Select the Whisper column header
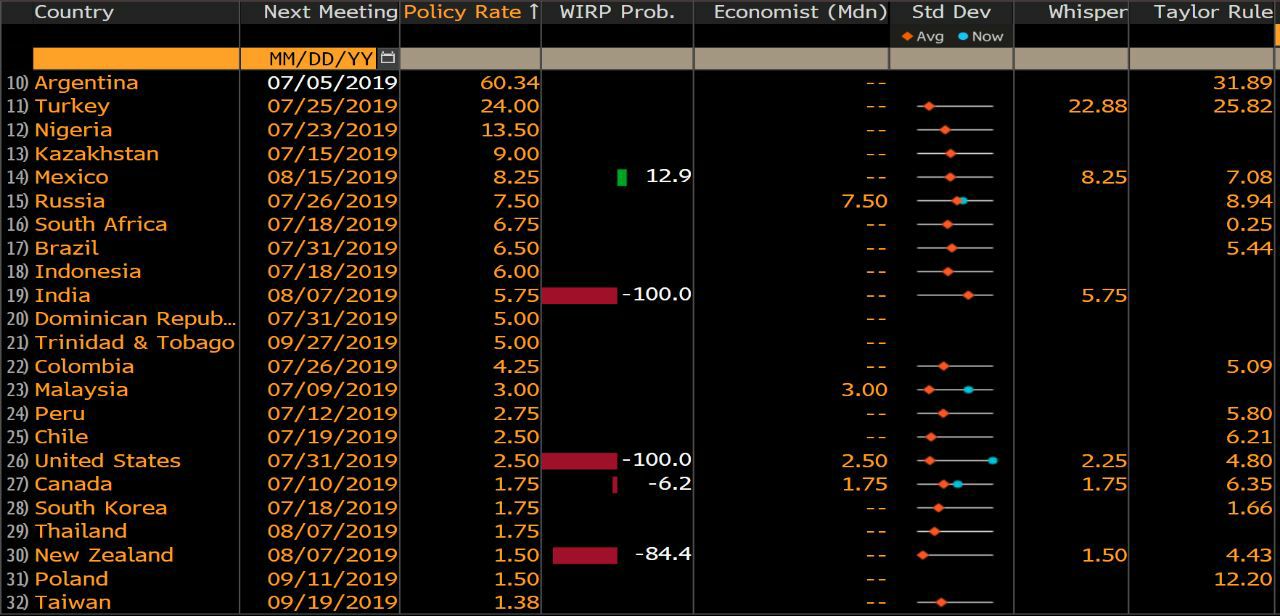This screenshot has height=616, width=1280. point(1087,12)
